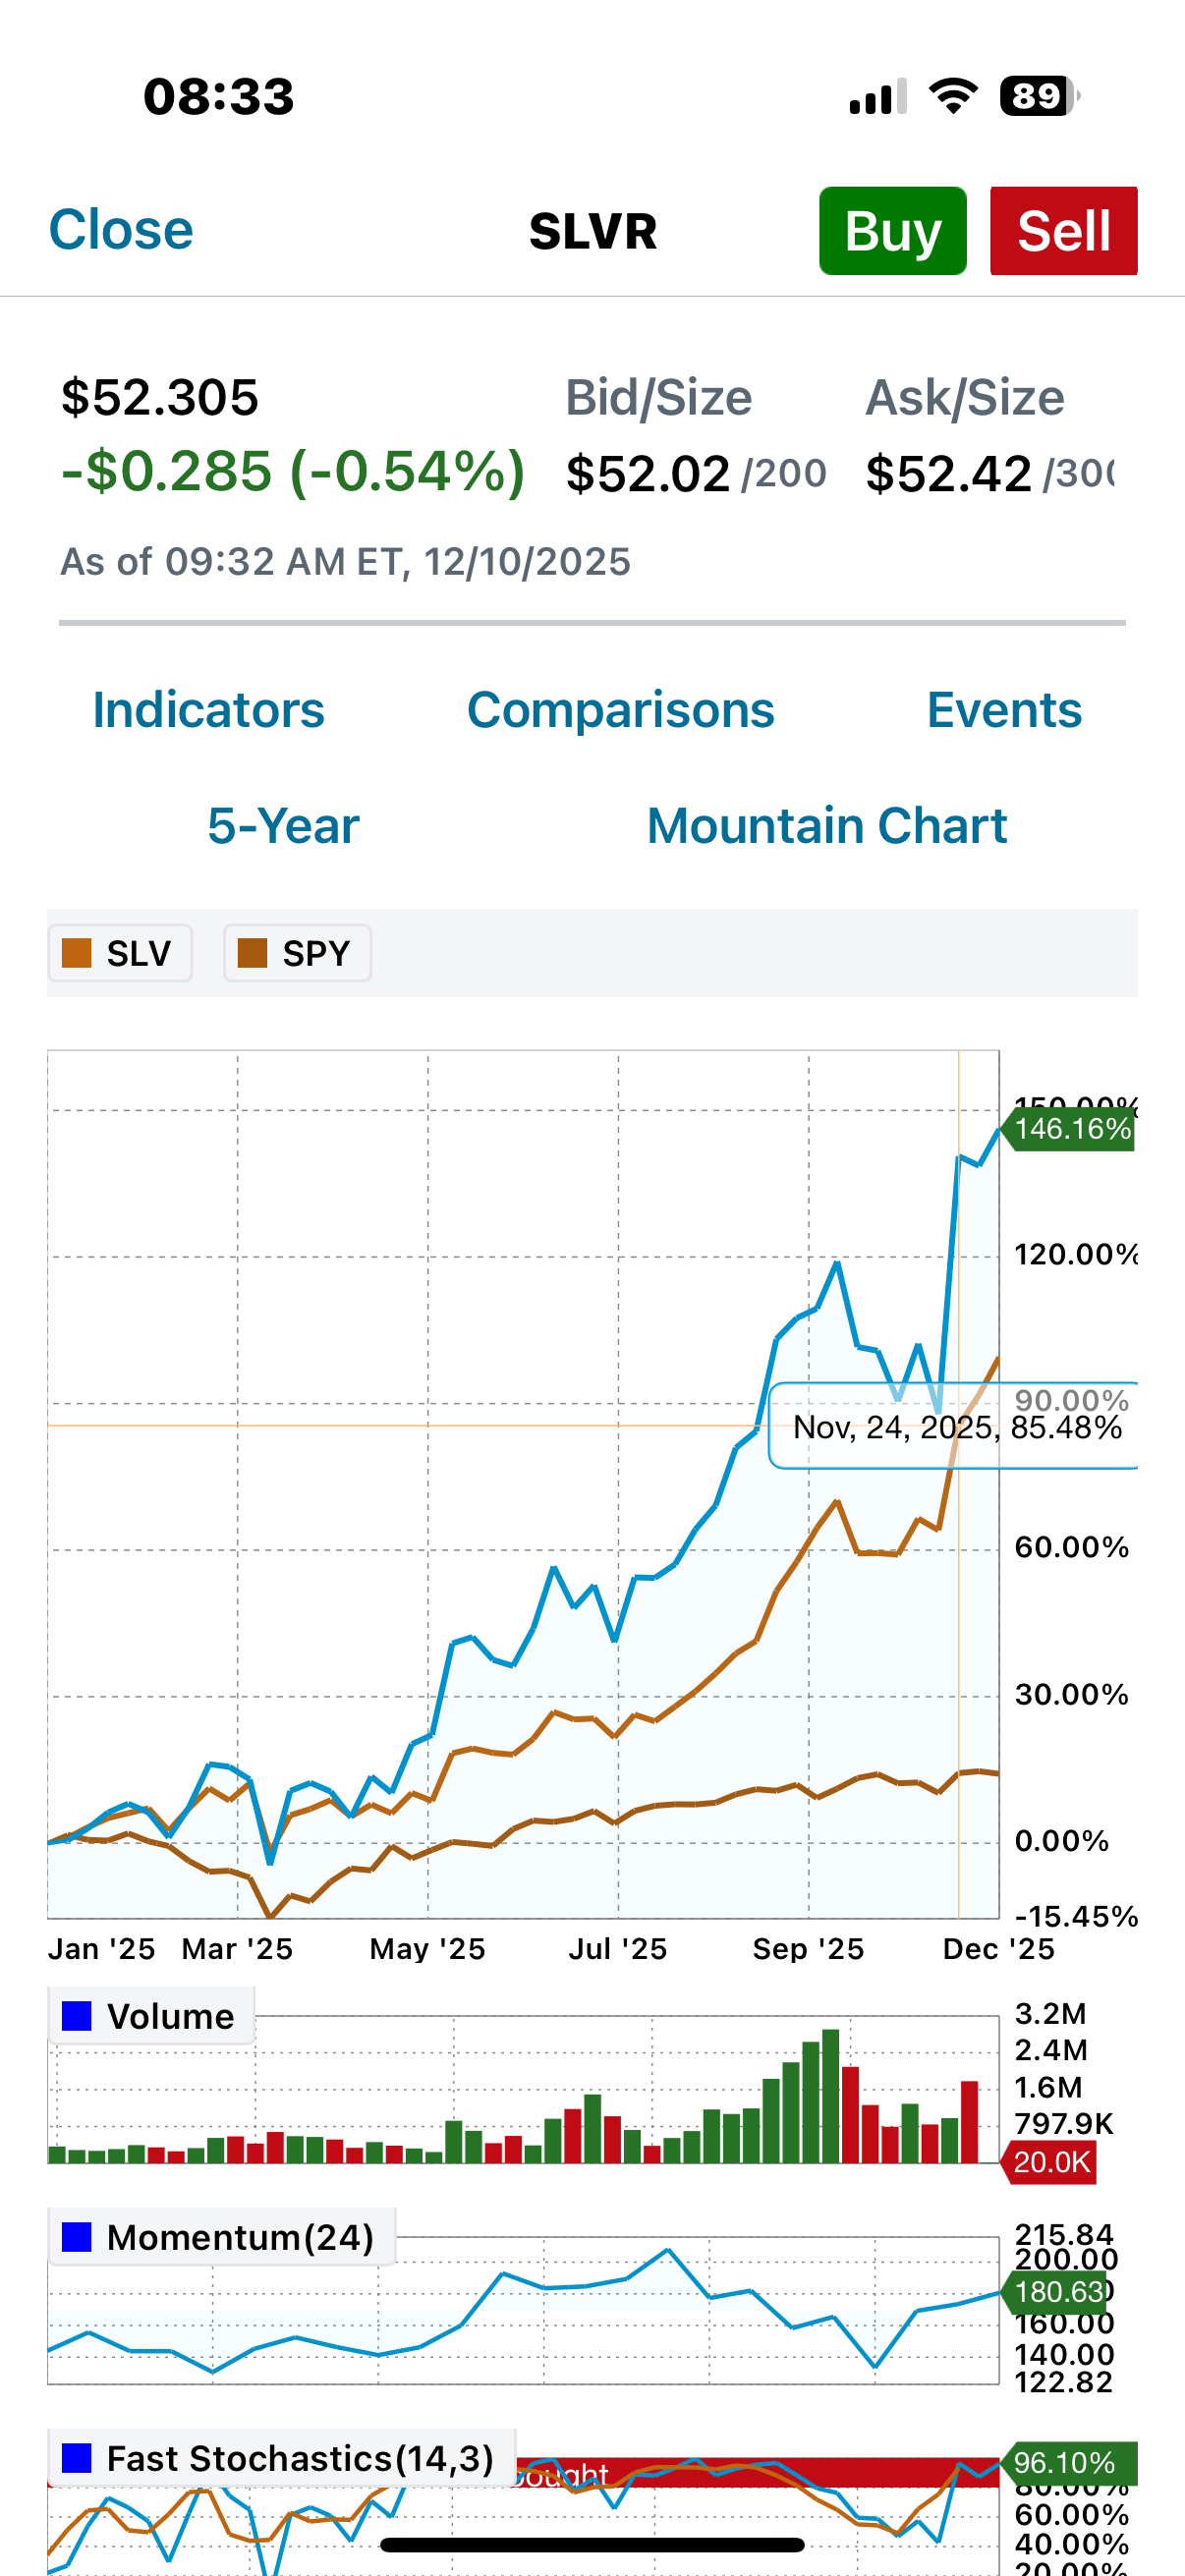Image resolution: width=1185 pixels, height=2576 pixels.
Task: Close the SLVR chart view
Action: tap(121, 230)
